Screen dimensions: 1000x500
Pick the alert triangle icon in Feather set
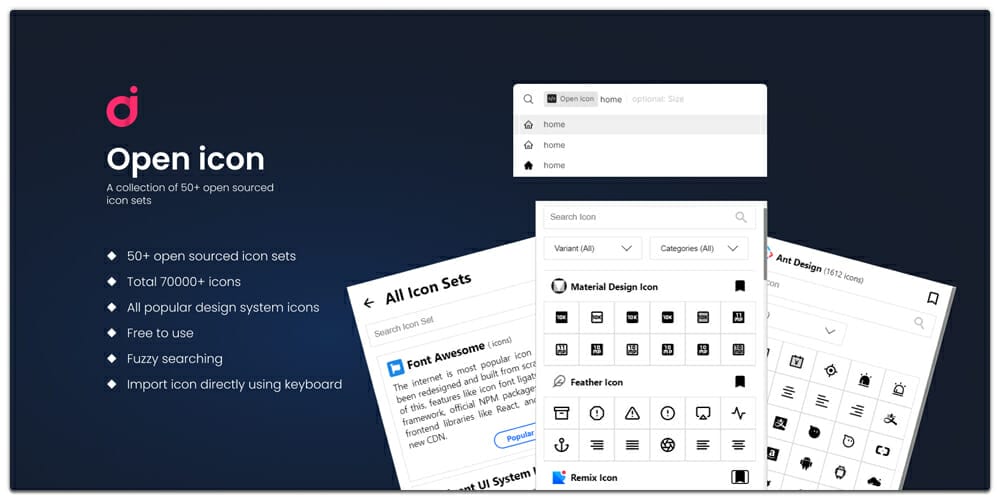[x=632, y=413]
